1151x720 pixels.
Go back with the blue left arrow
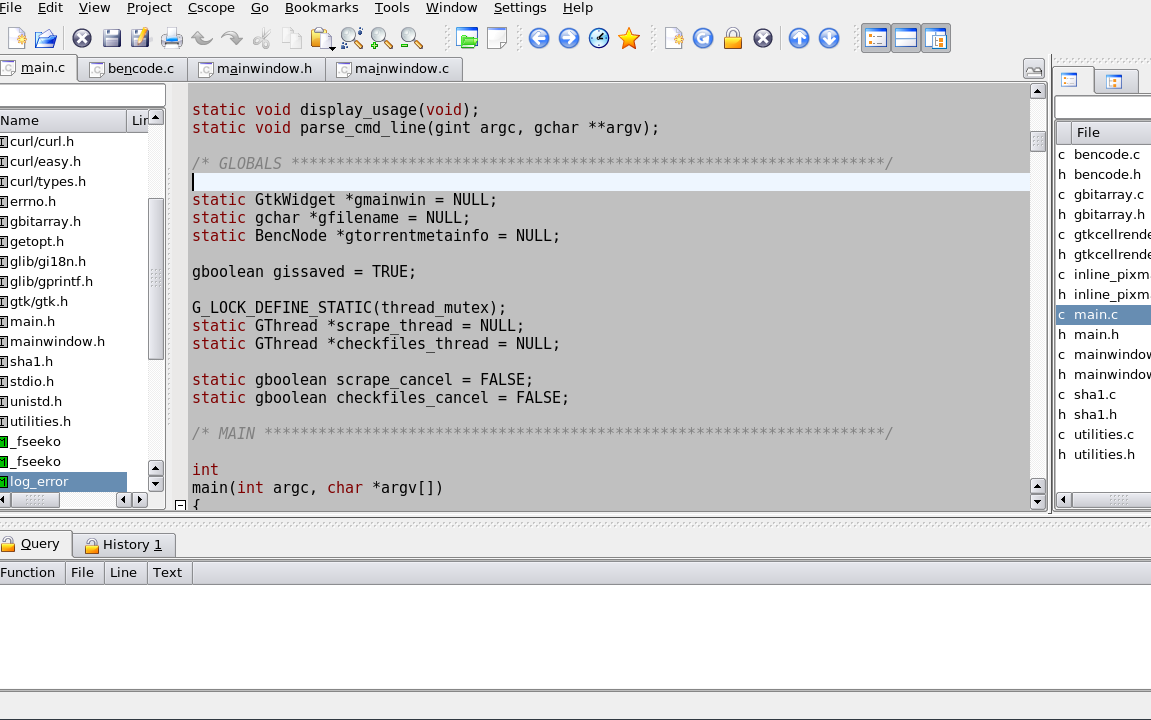click(x=539, y=38)
